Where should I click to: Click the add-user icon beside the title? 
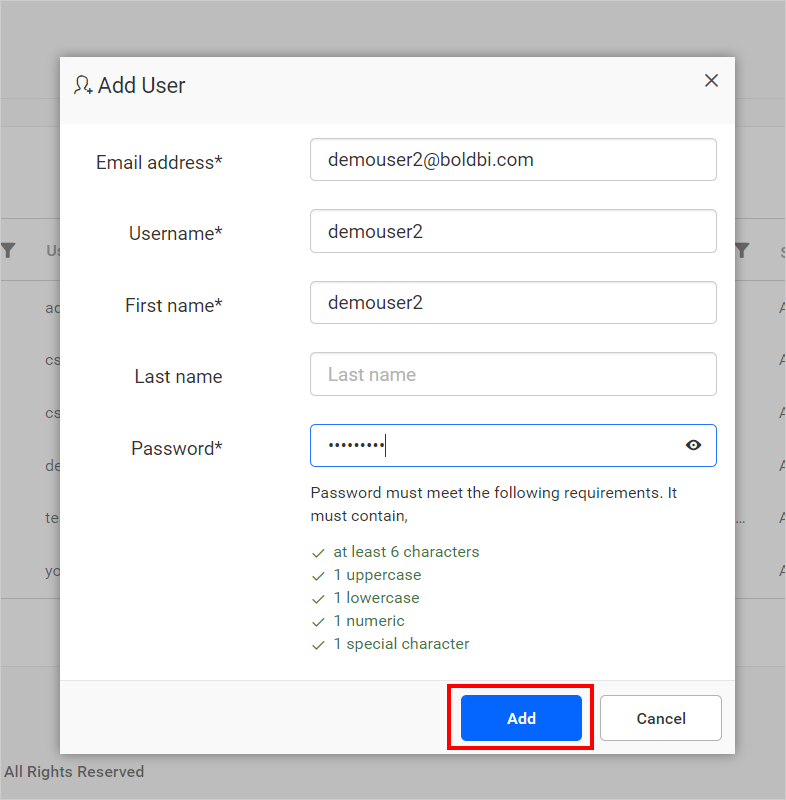(x=83, y=85)
